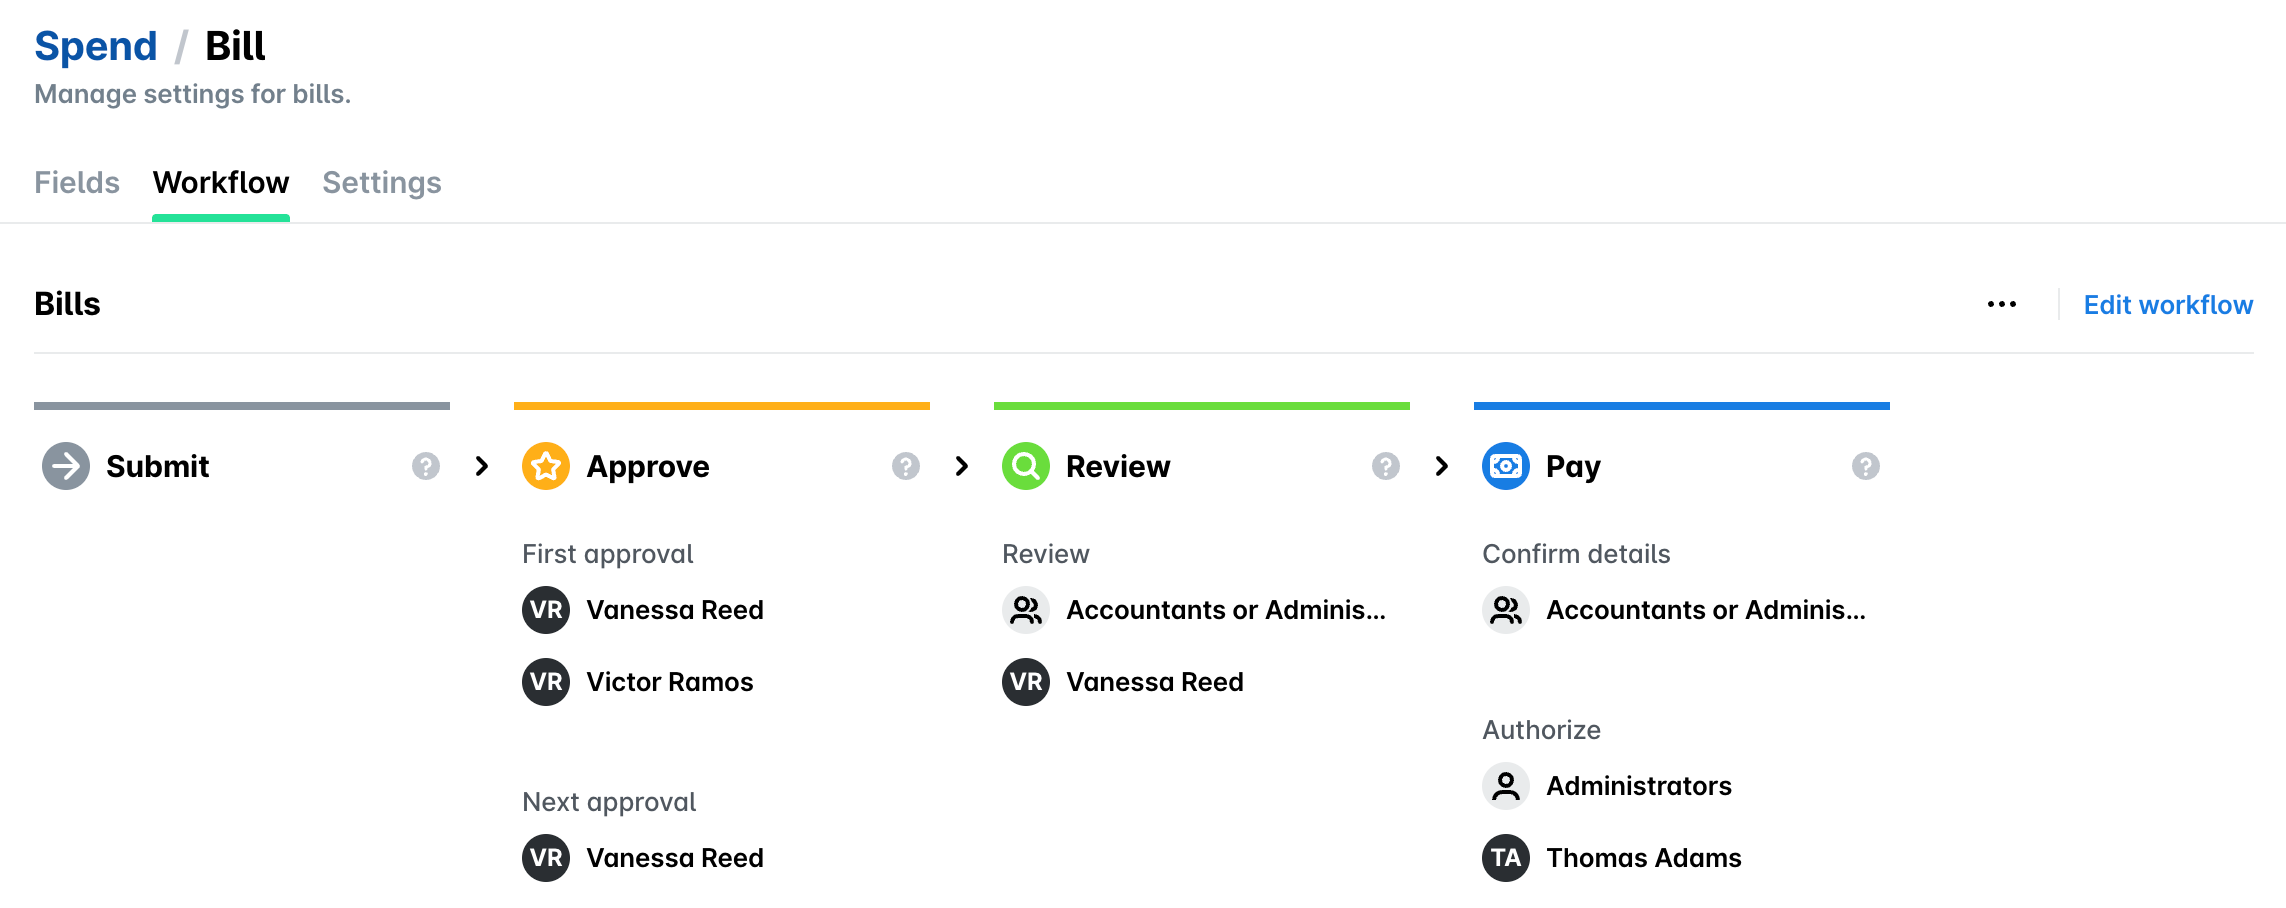2286x908 pixels.
Task: Open the three-dots more options menu
Action: (x=2002, y=304)
